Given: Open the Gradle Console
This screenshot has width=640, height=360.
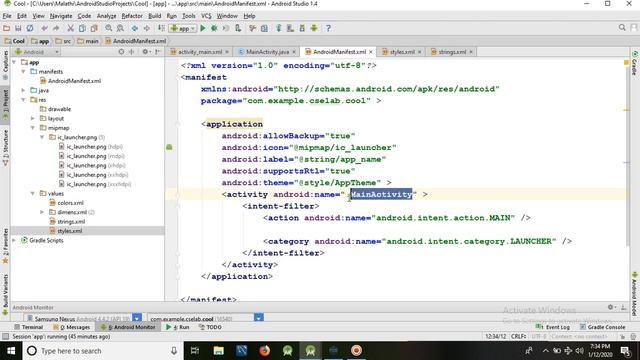Looking at the screenshot, I should tap(602, 327).
